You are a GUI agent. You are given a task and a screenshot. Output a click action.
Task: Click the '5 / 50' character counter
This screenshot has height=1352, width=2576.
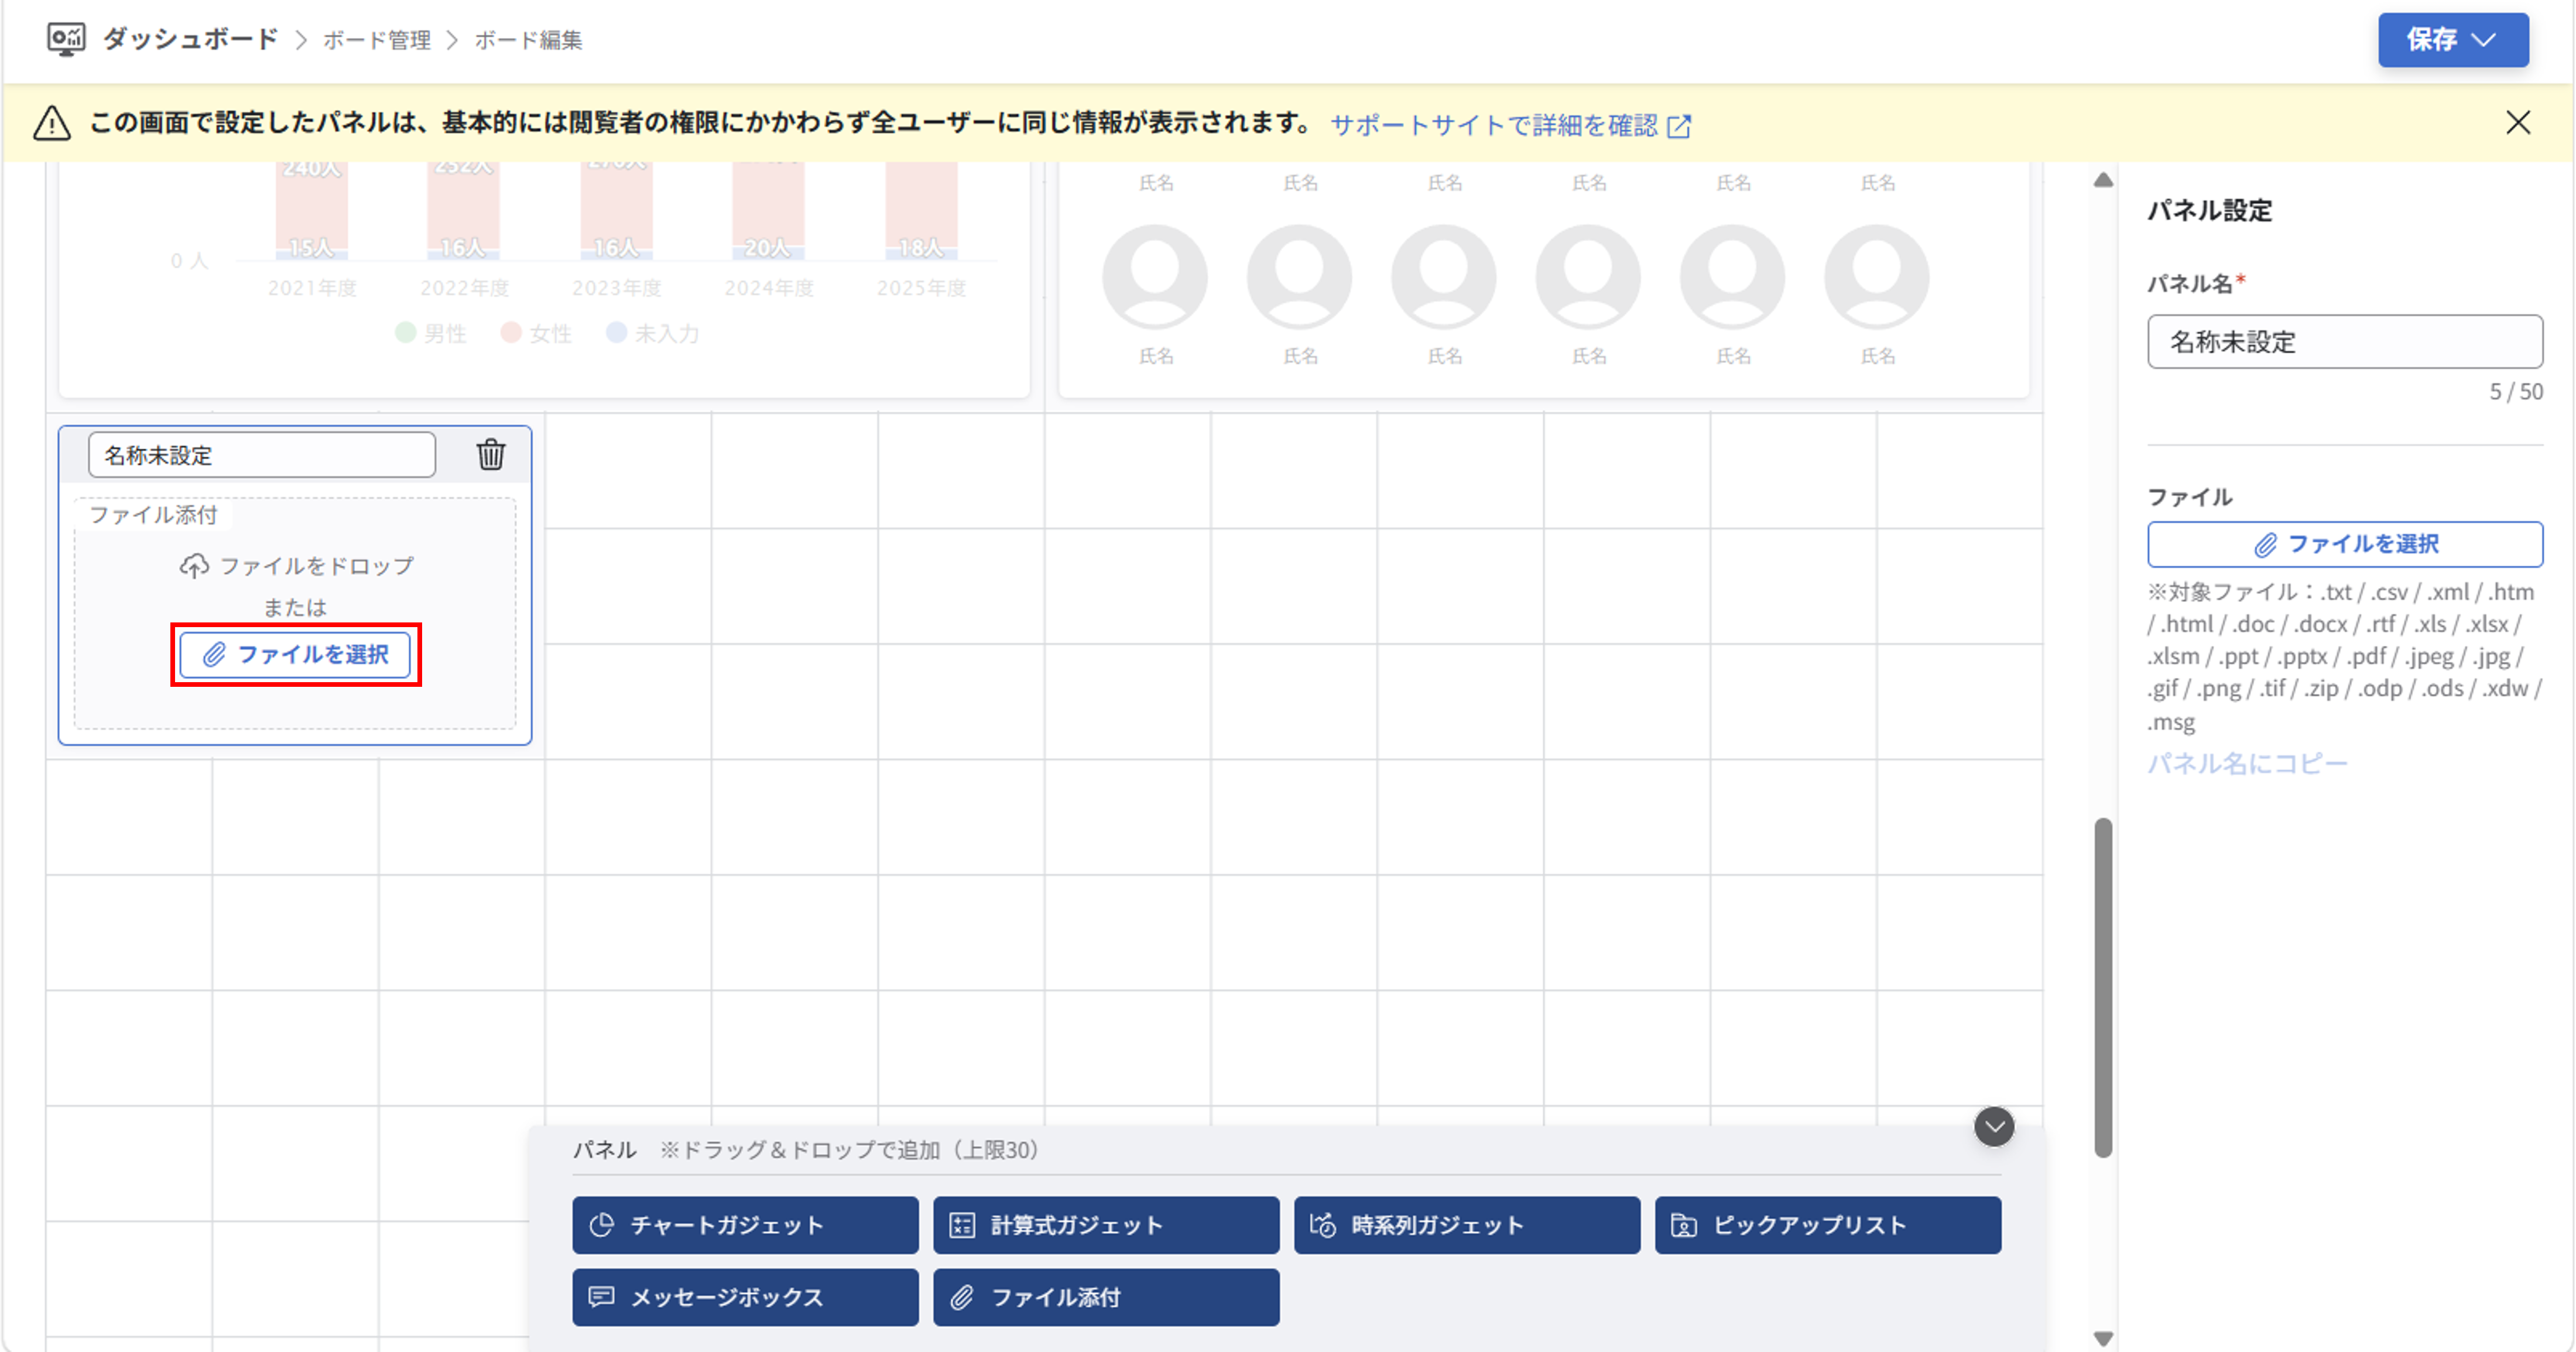pyautogui.click(x=2516, y=392)
